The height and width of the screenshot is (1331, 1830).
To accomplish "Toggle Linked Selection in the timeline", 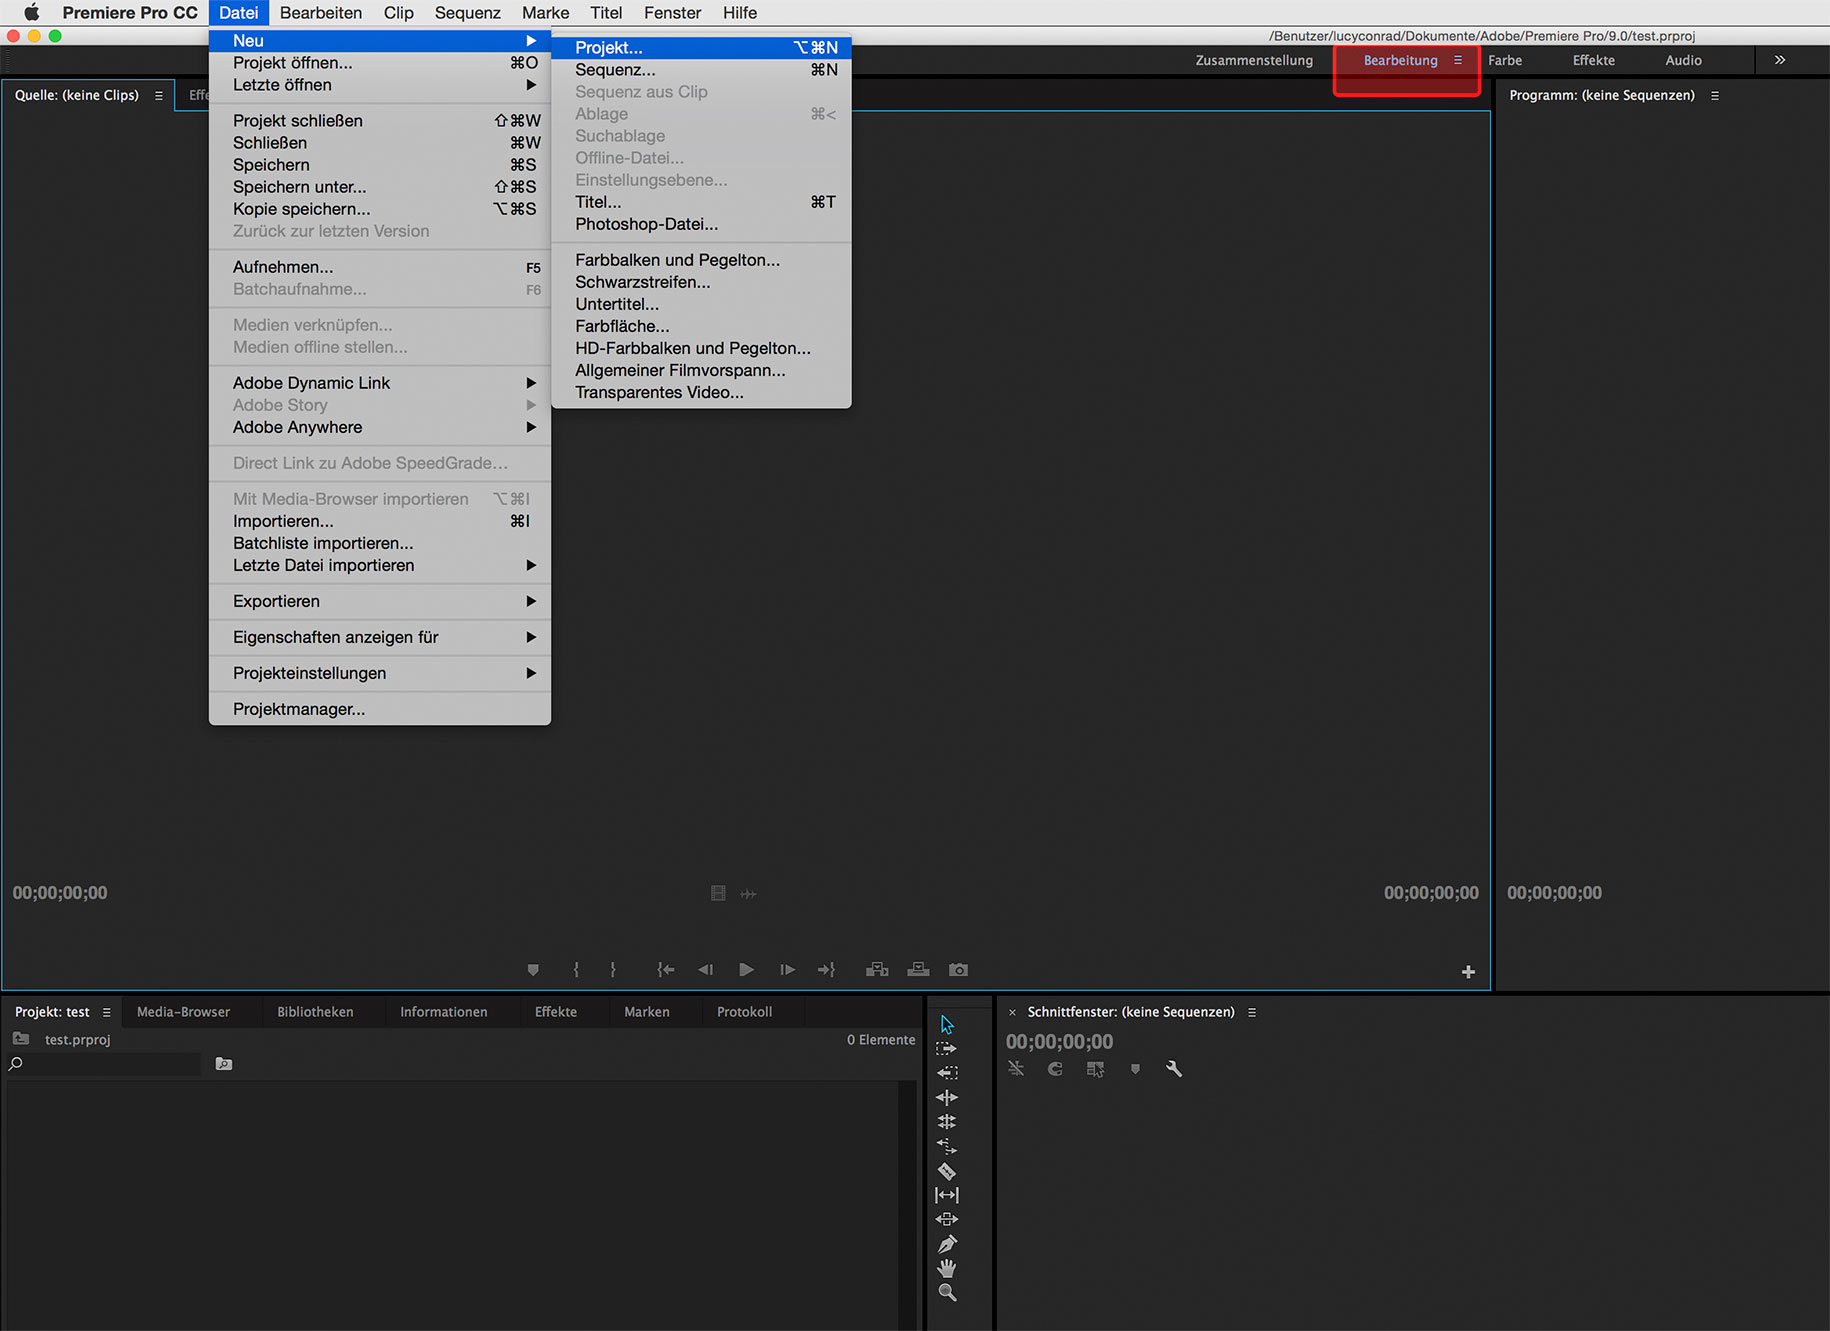I will point(1096,1069).
